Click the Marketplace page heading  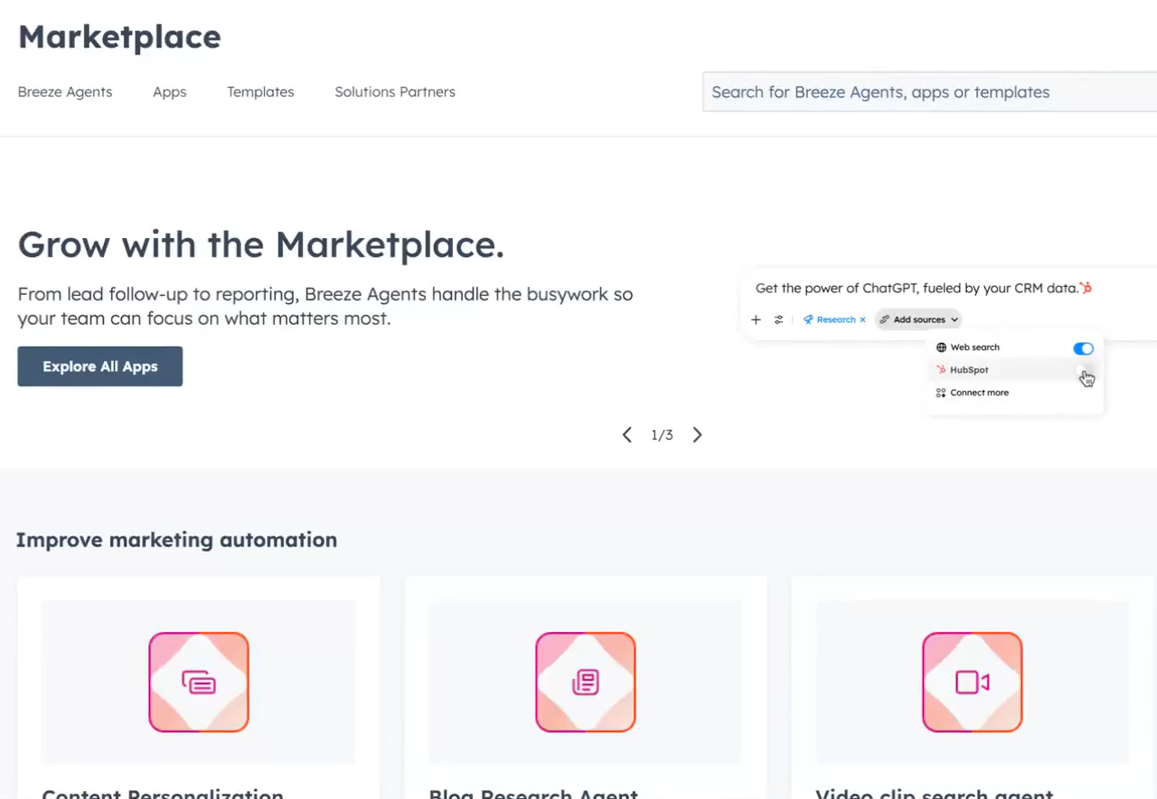tap(120, 38)
